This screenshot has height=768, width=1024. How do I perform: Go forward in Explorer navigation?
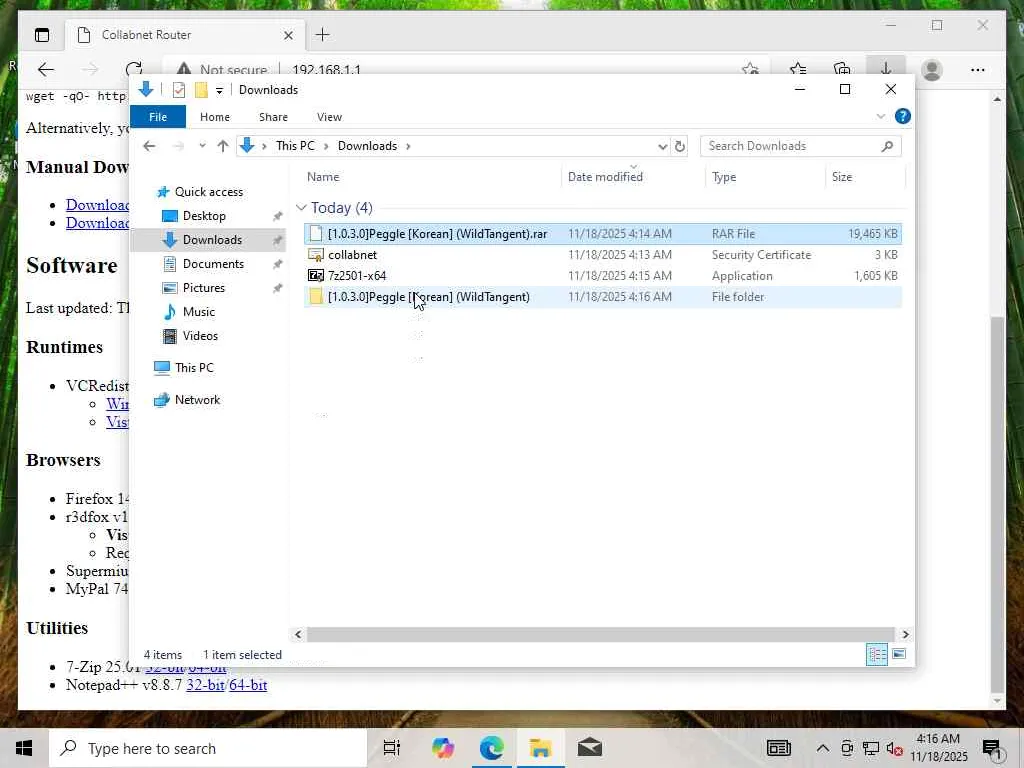pos(178,146)
